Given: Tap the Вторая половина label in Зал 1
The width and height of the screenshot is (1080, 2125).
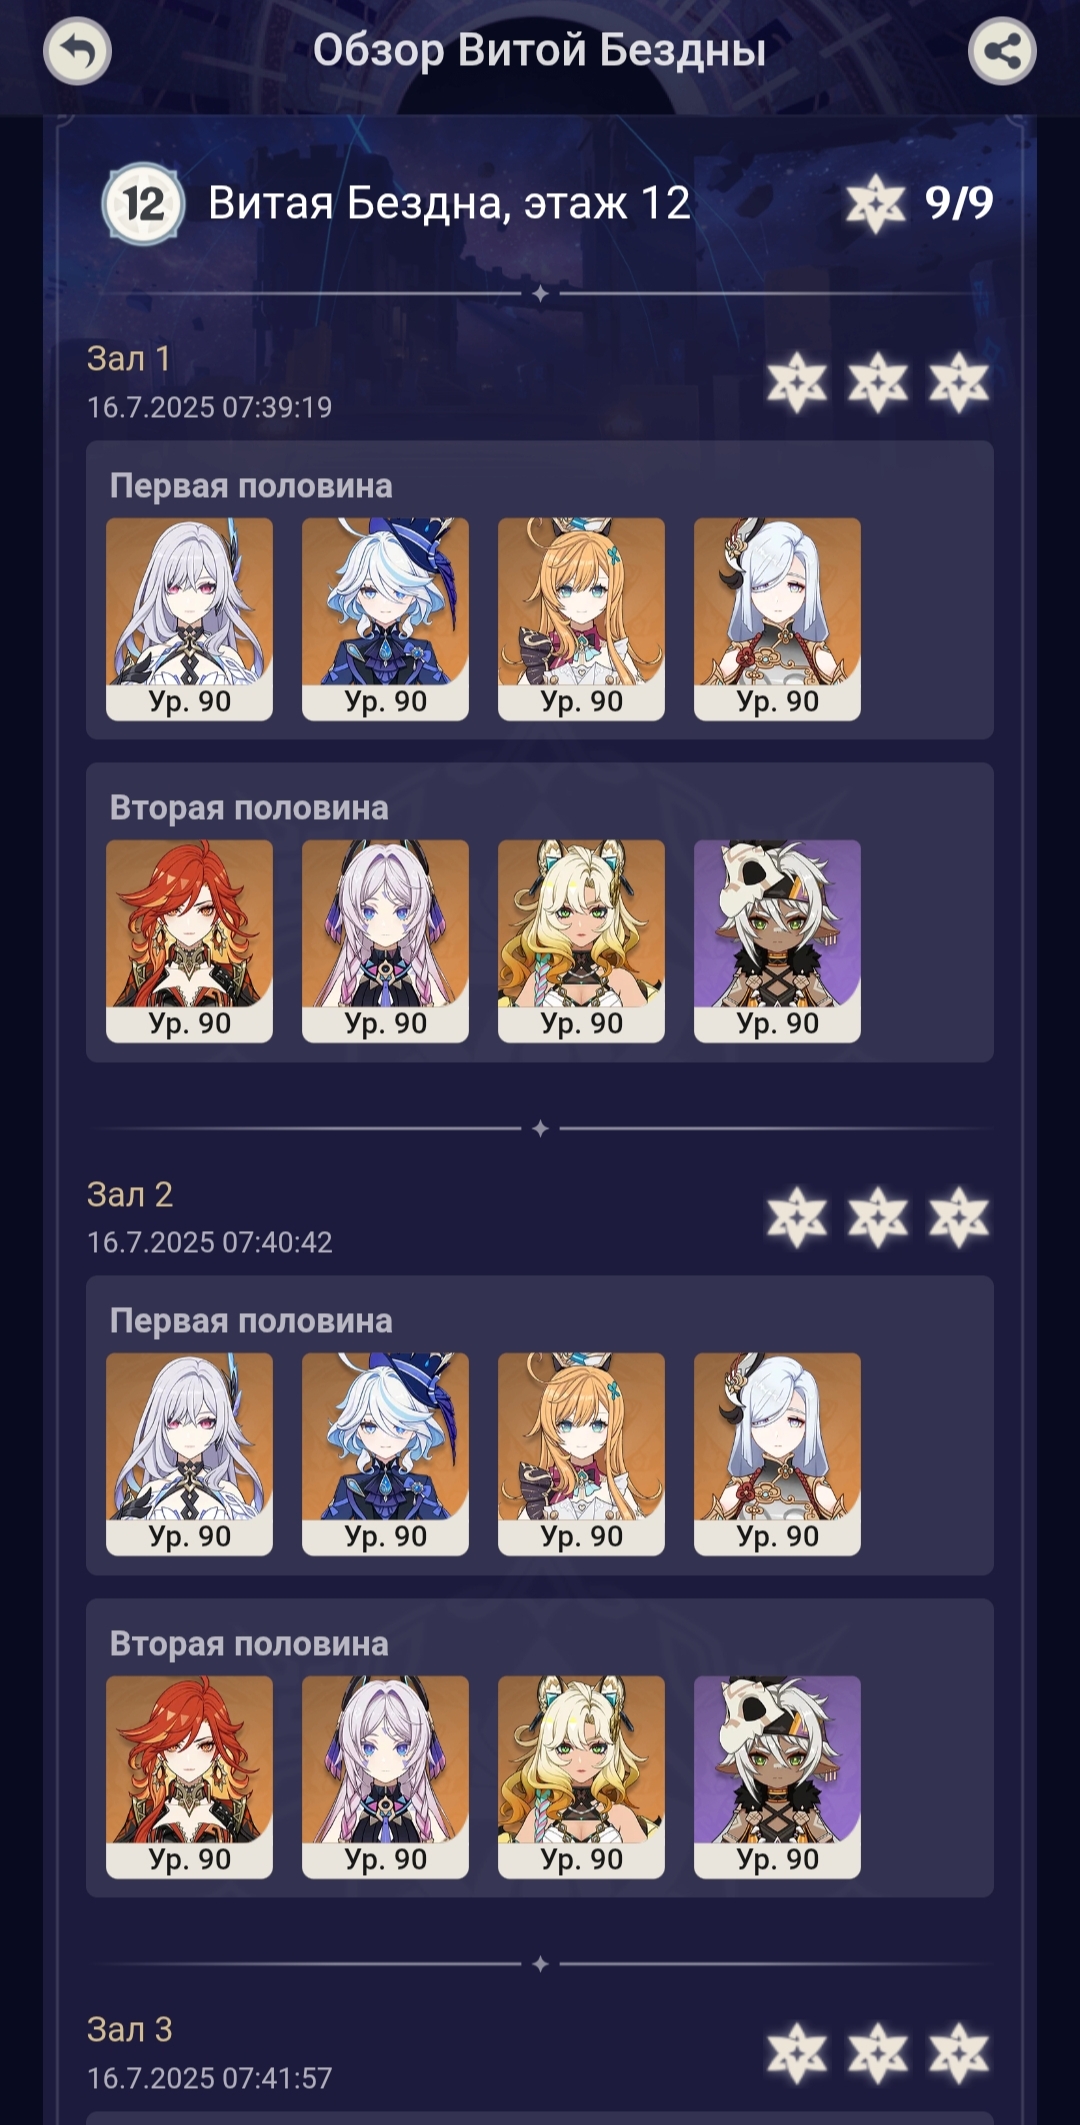Looking at the screenshot, I should (x=249, y=808).
